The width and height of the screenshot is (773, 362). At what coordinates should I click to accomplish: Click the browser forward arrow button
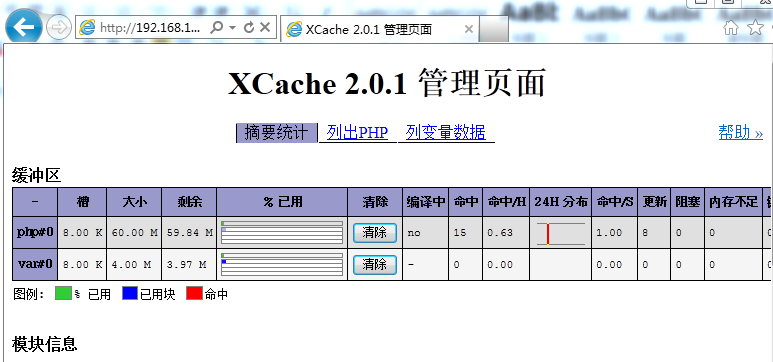(59, 27)
